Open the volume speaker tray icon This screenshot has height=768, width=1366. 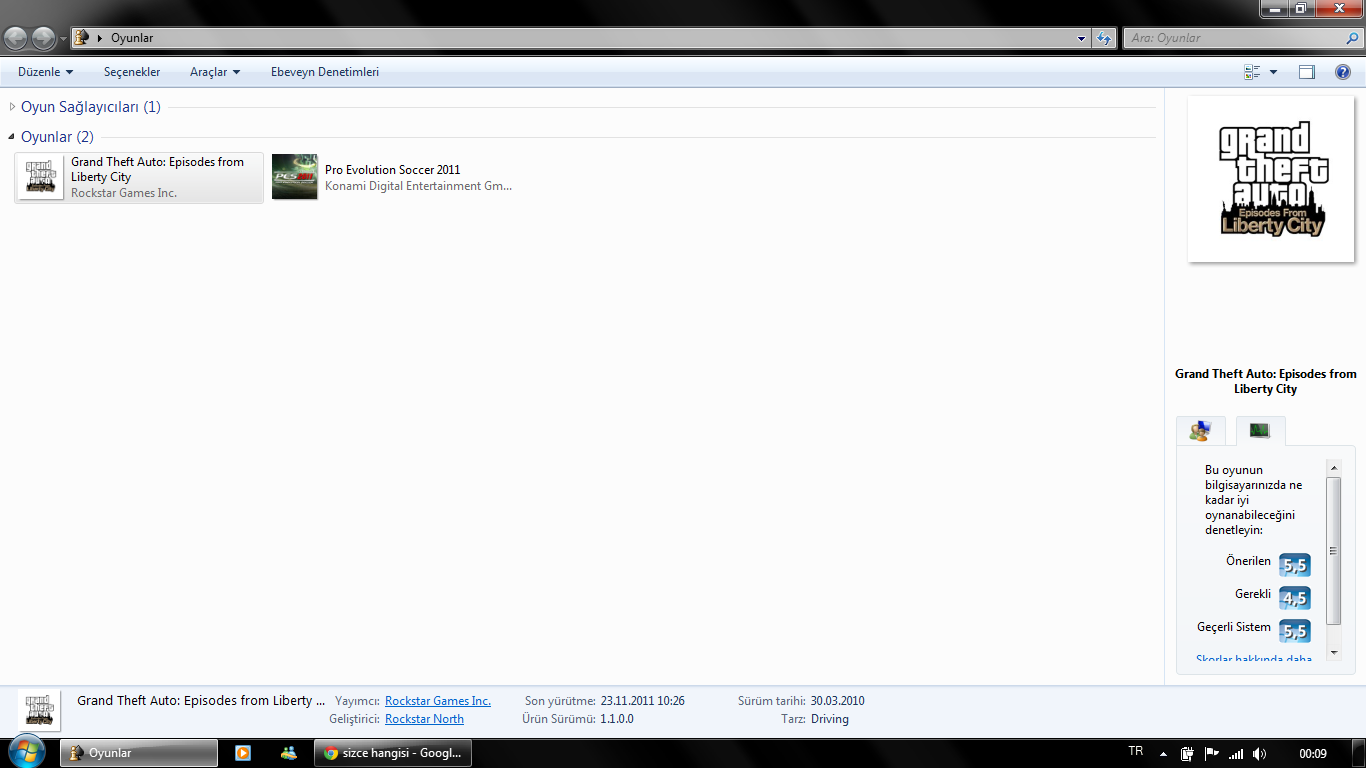(x=1259, y=754)
